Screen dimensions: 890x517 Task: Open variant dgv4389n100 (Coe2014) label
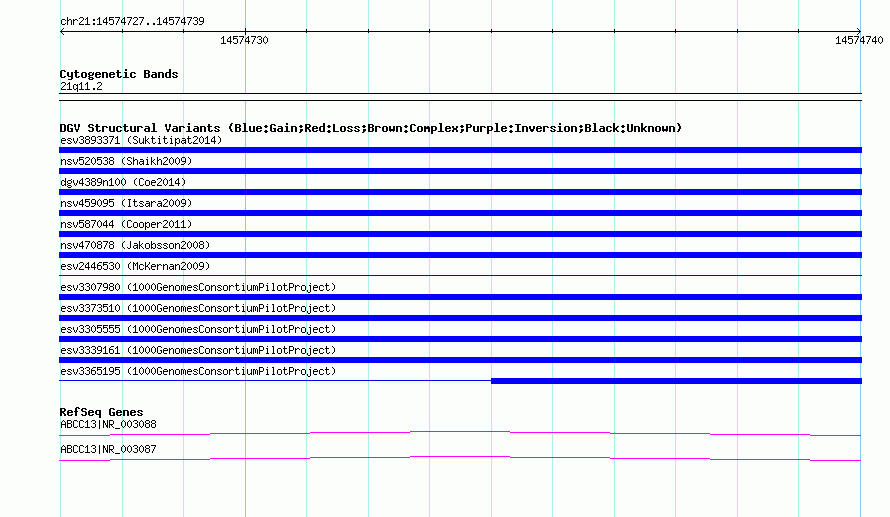(123, 182)
